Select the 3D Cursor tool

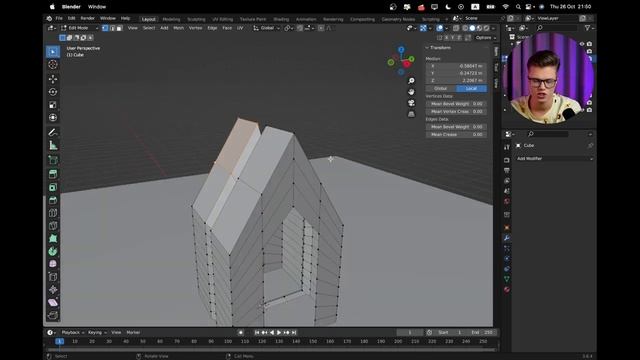coord(53,64)
